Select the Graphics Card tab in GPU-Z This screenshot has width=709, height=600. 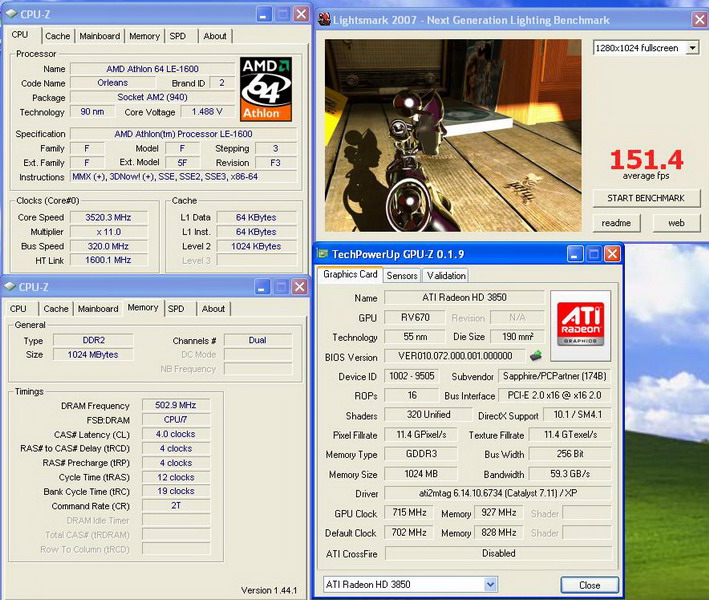[350, 274]
